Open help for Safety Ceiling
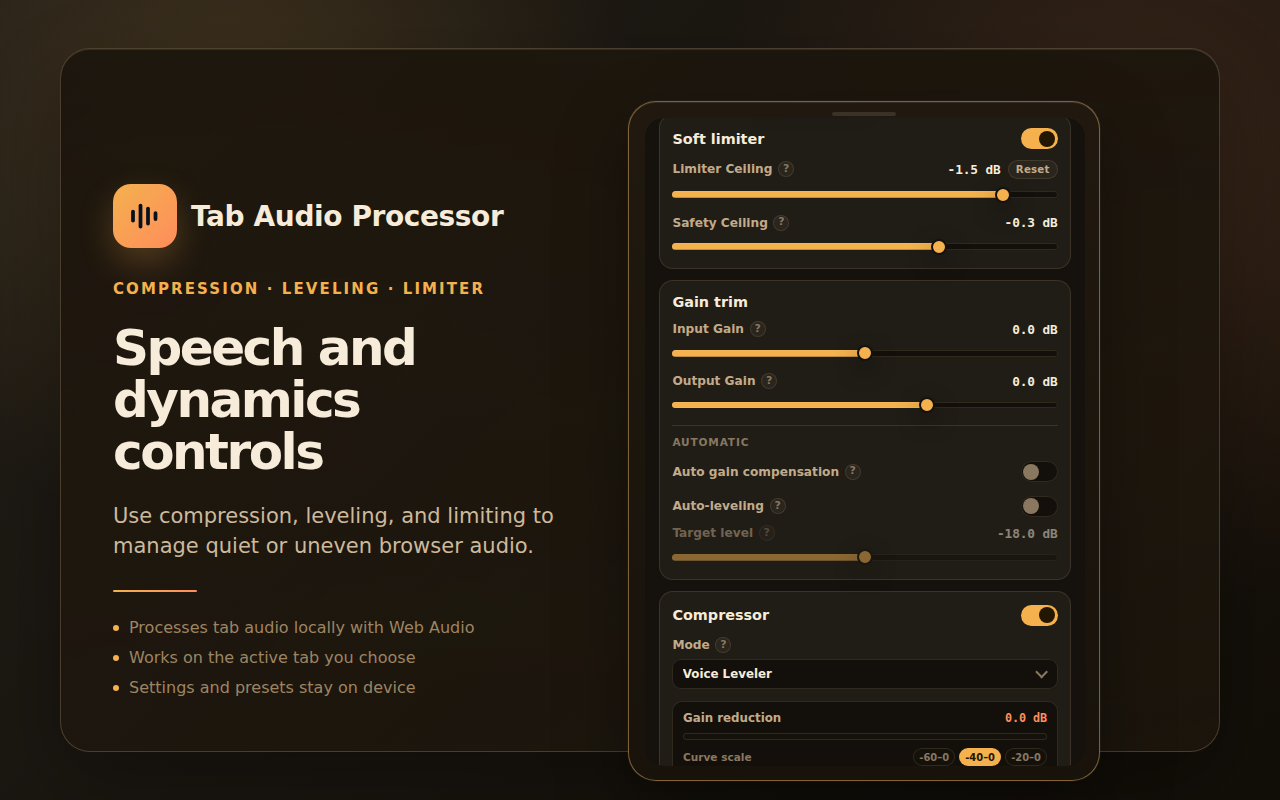Image resolution: width=1280 pixels, height=800 pixels. coord(781,223)
